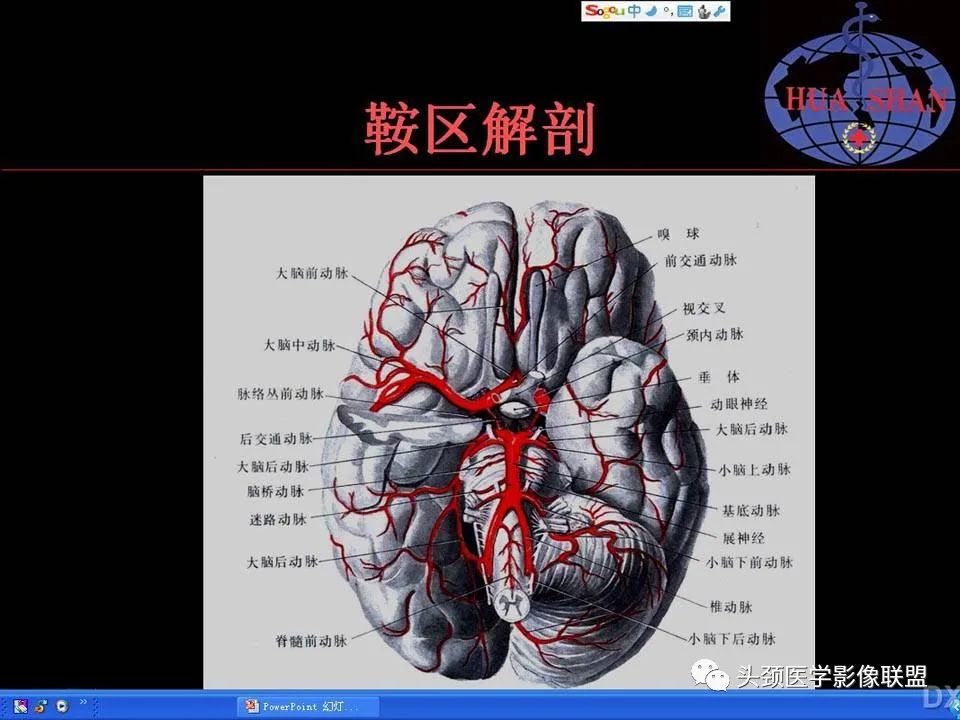Click the label 大脑中动脉
This screenshot has height=720, width=960.
[x=299, y=345]
